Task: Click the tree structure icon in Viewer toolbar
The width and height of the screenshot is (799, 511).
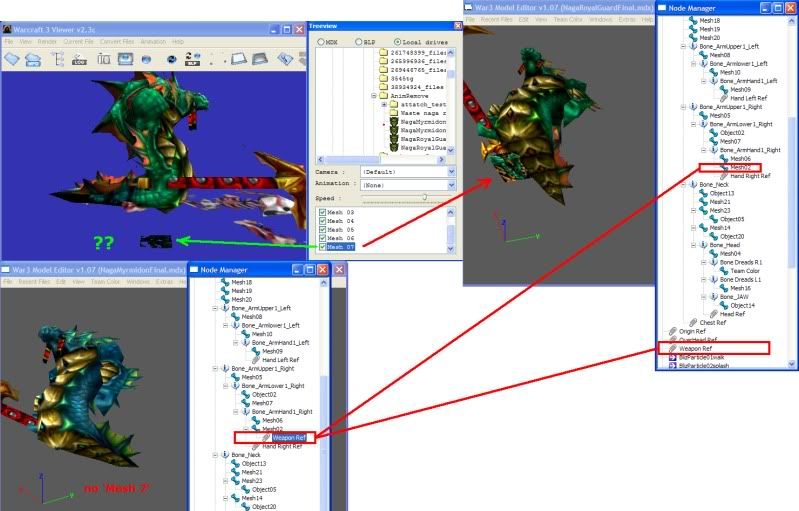Action: click(58, 59)
